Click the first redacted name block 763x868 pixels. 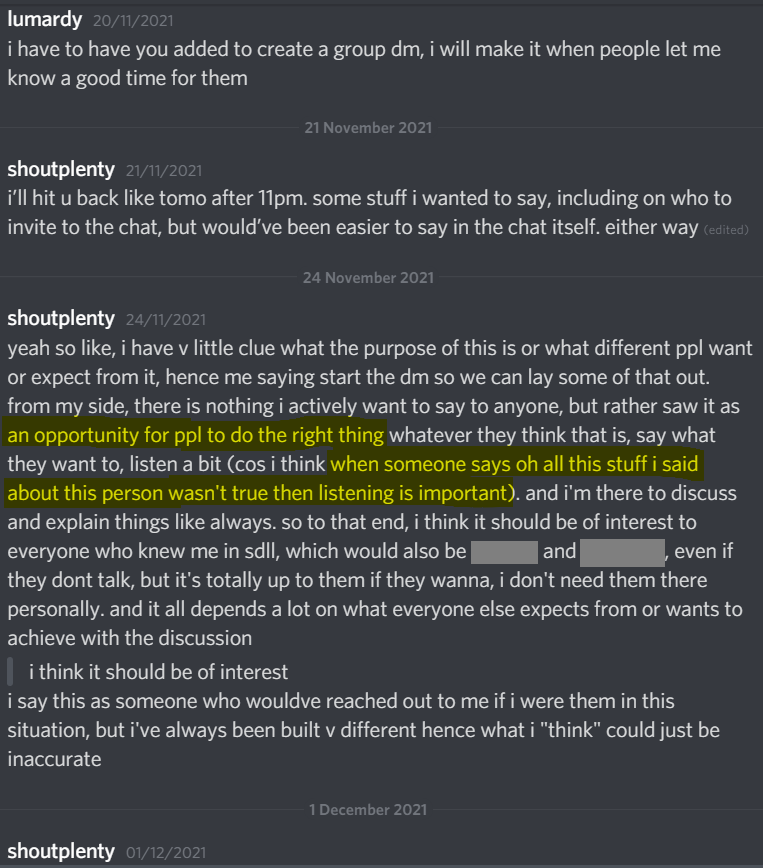click(x=504, y=551)
